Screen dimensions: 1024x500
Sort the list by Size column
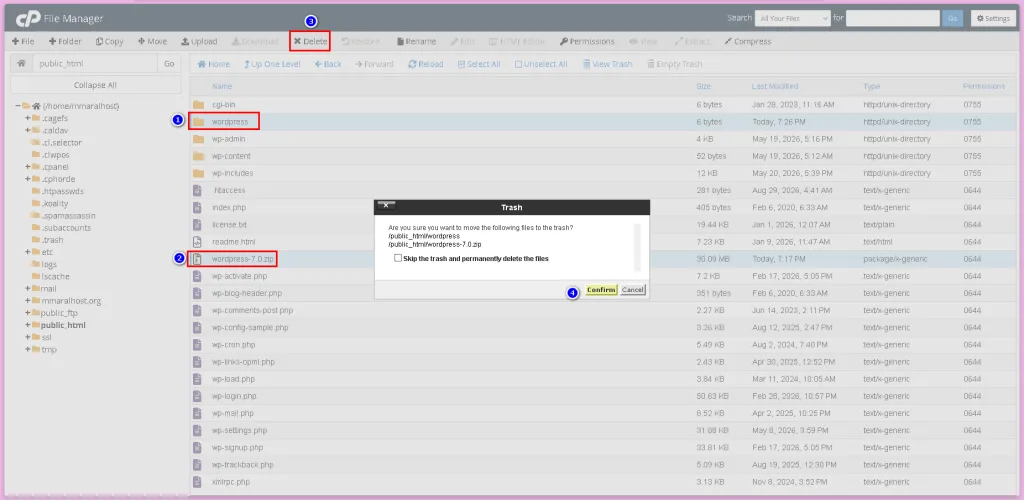click(703, 86)
